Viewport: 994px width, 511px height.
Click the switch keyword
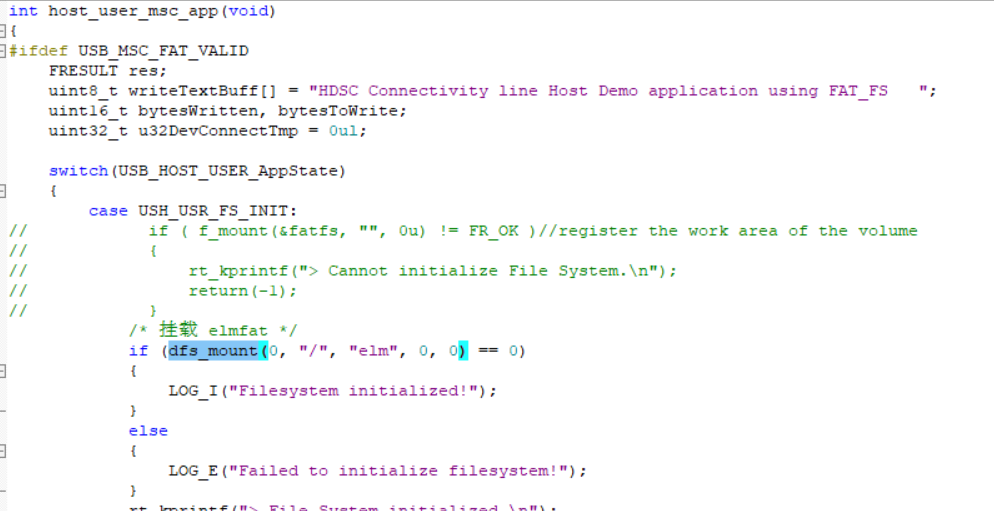coord(78,171)
